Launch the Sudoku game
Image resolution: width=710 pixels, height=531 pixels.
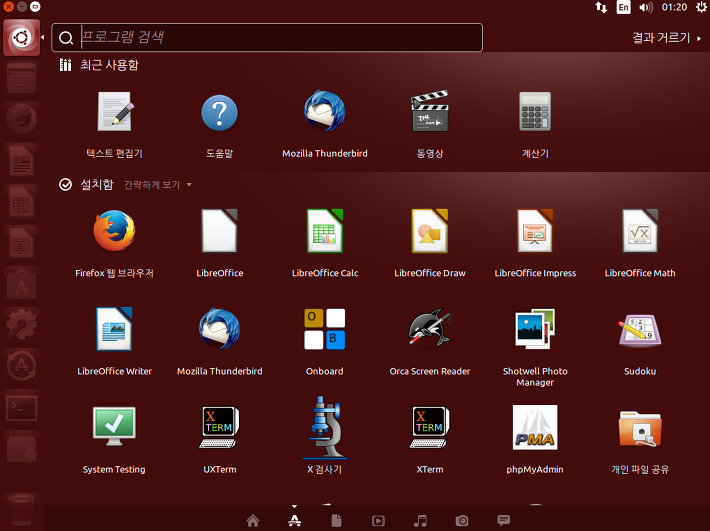coord(640,330)
